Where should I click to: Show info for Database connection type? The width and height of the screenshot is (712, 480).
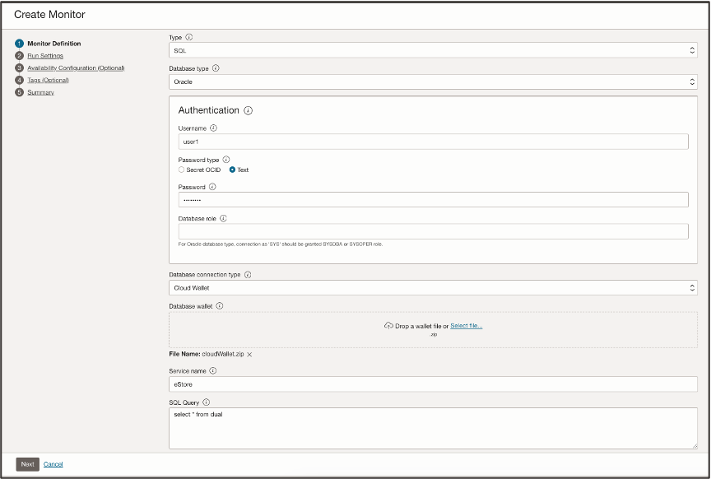(247, 274)
